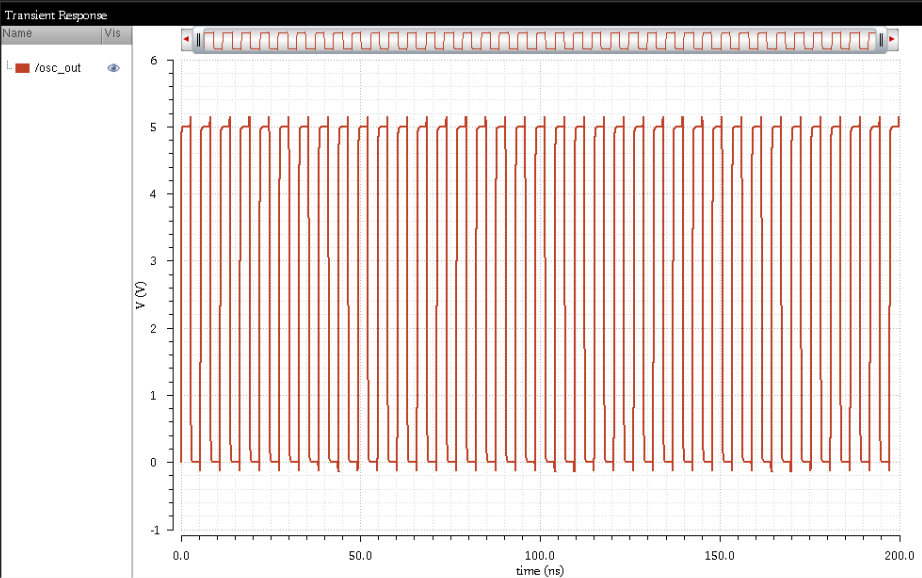Click the 0.0 tick label on the time axis
The width and height of the screenshot is (922, 578).
click(x=181, y=556)
